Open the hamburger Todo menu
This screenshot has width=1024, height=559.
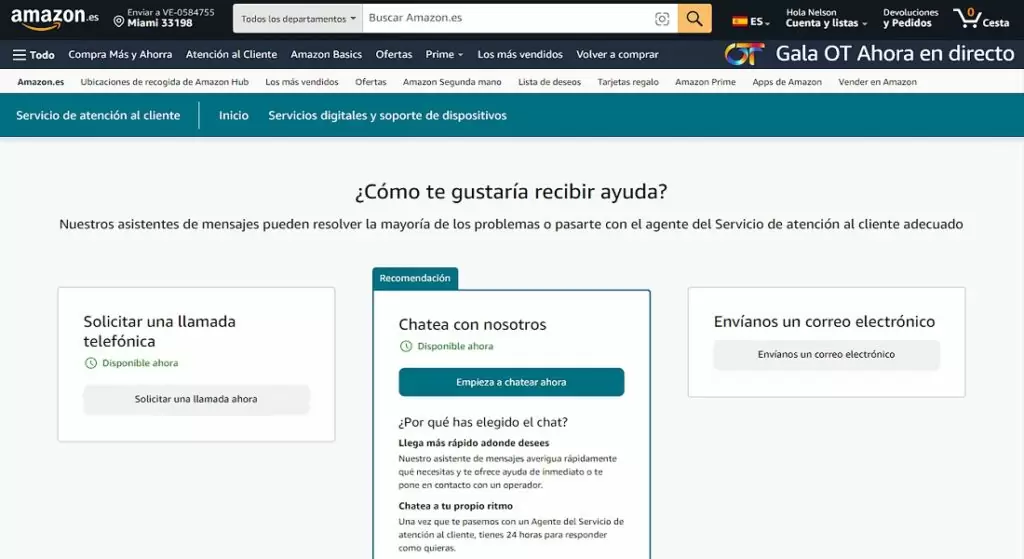(33, 55)
